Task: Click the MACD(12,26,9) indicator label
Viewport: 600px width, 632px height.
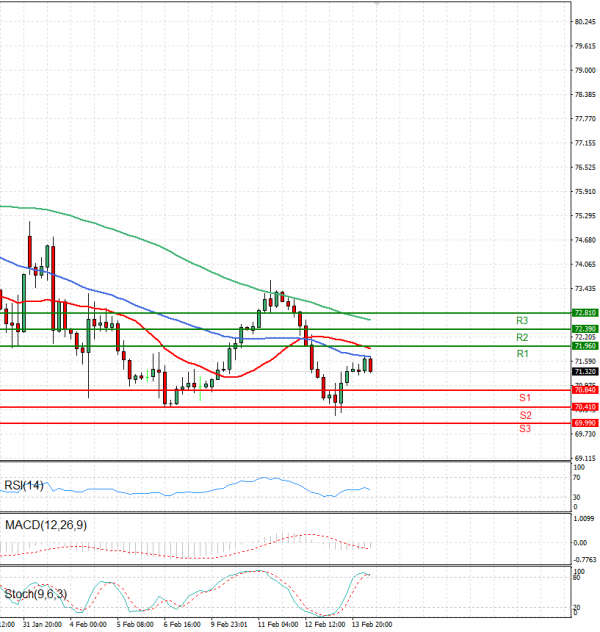Action: (46, 525)
